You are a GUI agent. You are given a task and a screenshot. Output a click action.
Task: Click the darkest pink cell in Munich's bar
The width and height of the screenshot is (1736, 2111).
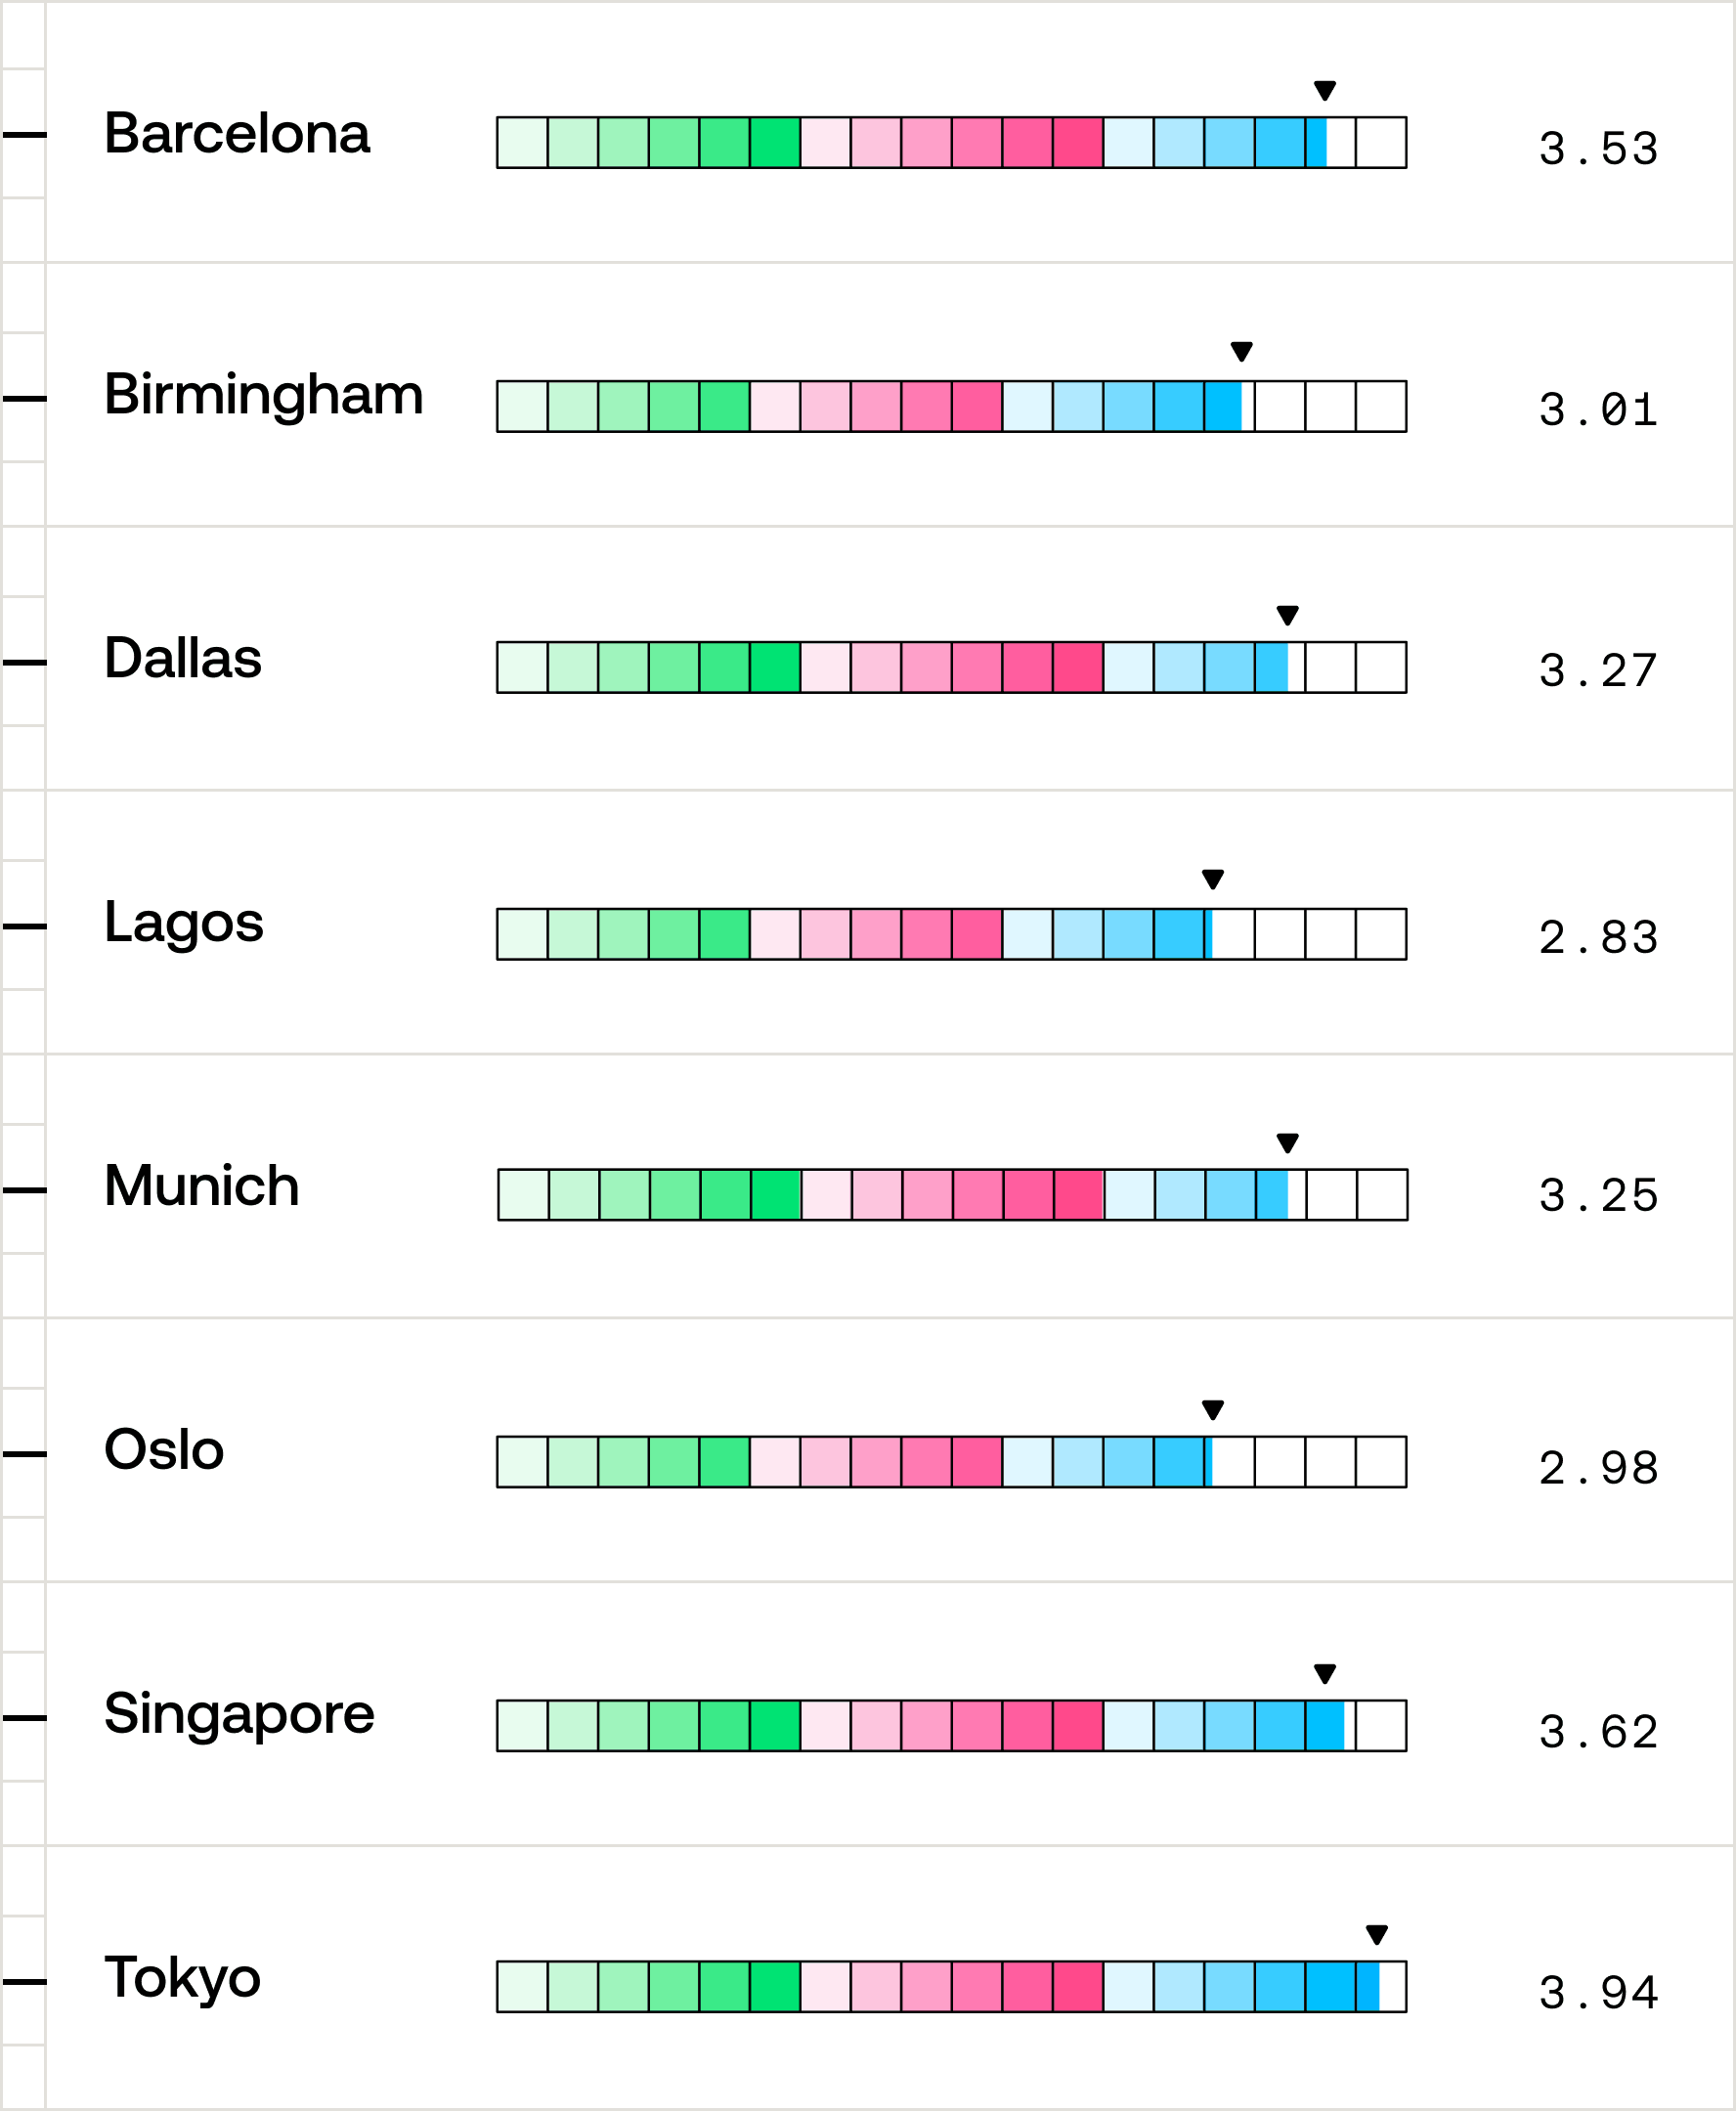tap(1079, 1195)
